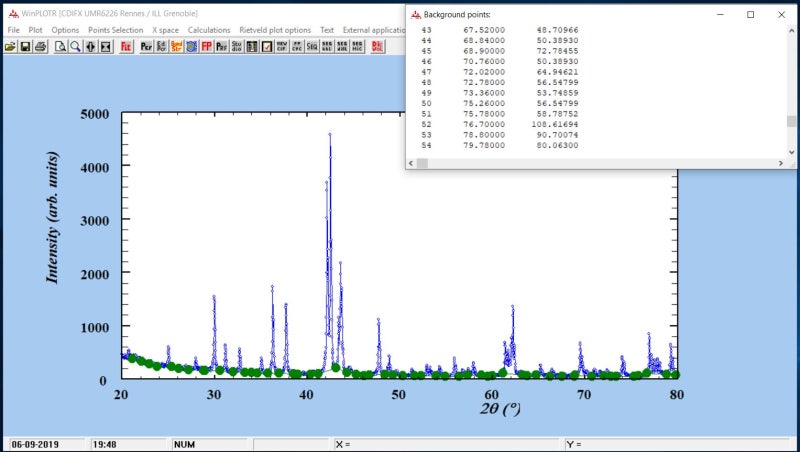Open the Rietveld plot options menu
The image size is (800, 452).
[275, 30]
